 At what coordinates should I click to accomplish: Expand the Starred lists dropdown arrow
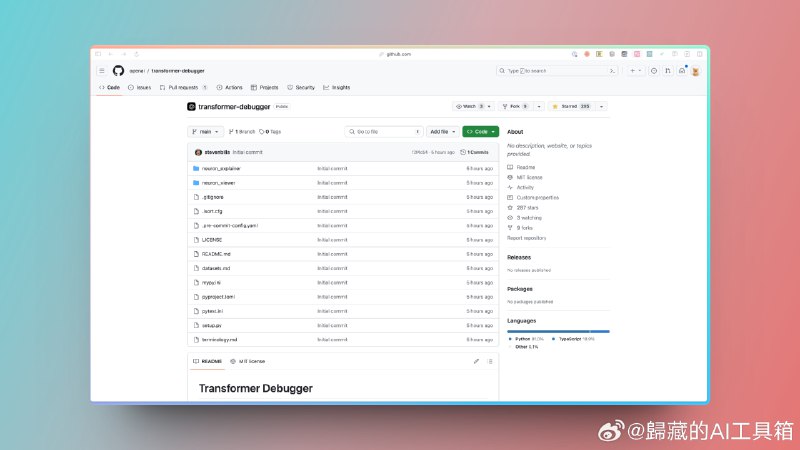(601, 107)
